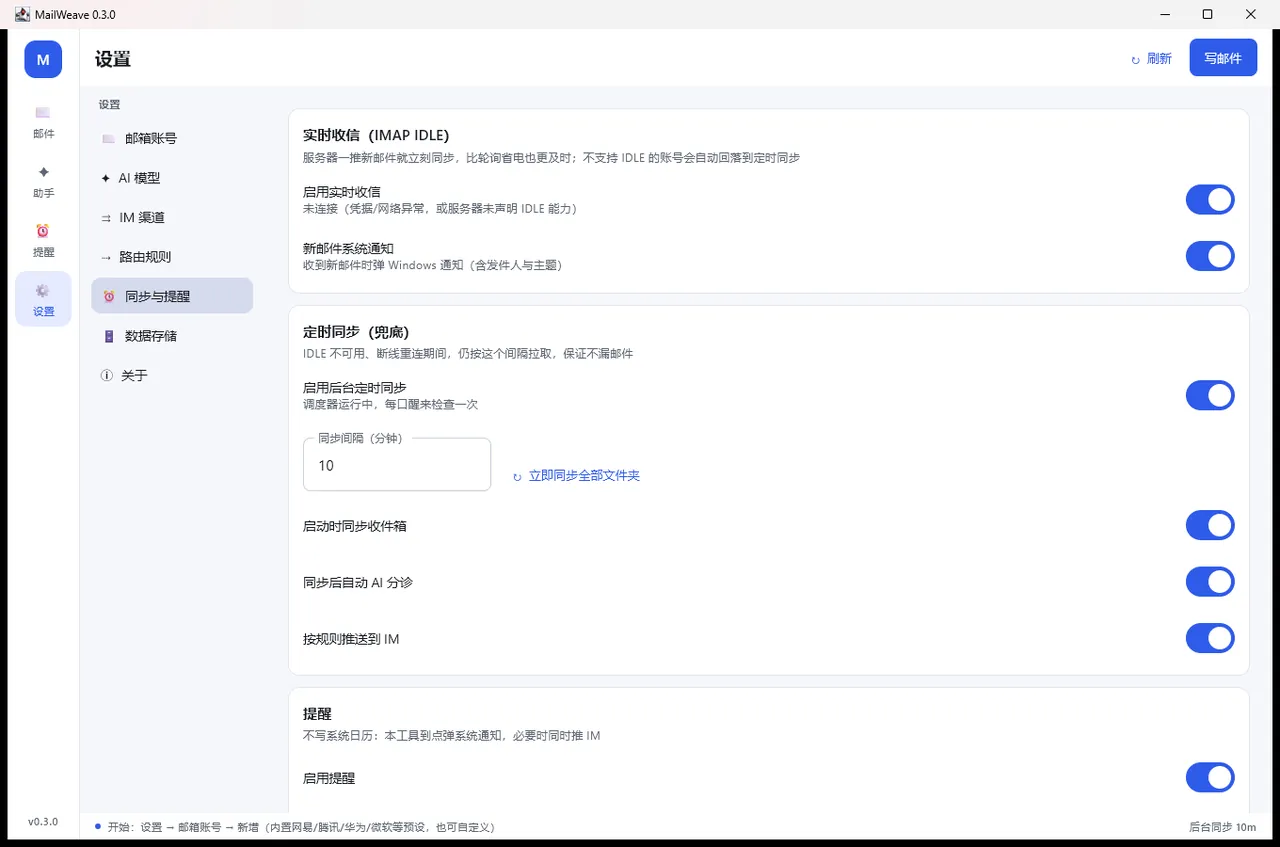The width and height of the screenshot is (1280, 847).
Task: Click the 未连接 status description text
Action: [440, 209]
